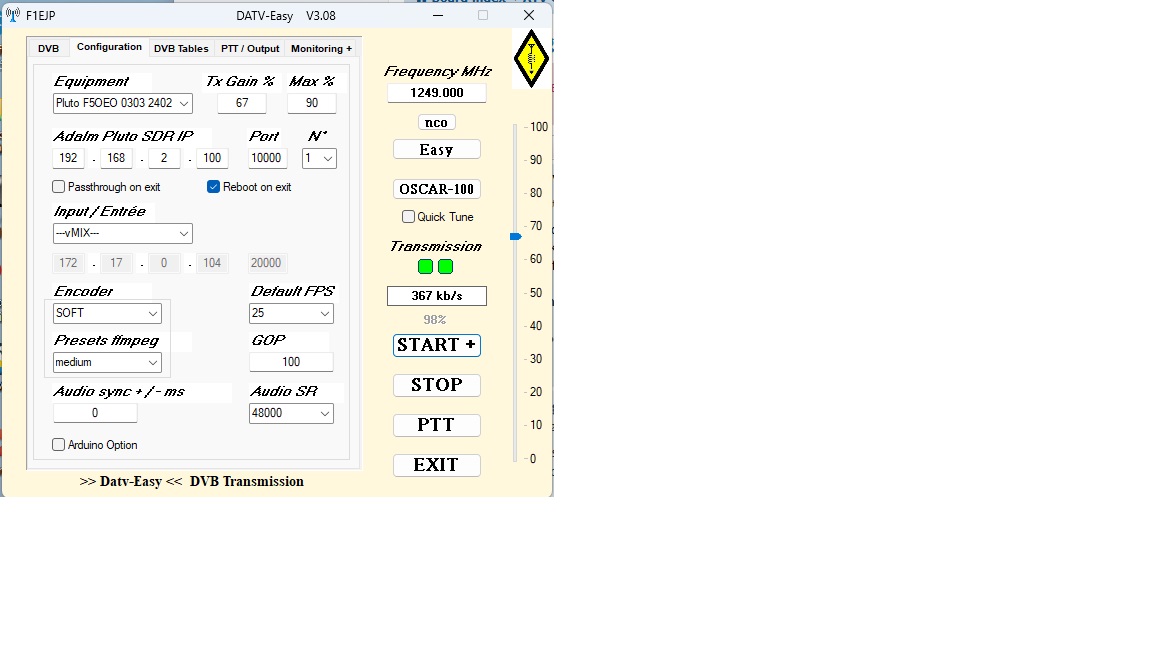Click the OSCAR-100 button

click(437, 189)
